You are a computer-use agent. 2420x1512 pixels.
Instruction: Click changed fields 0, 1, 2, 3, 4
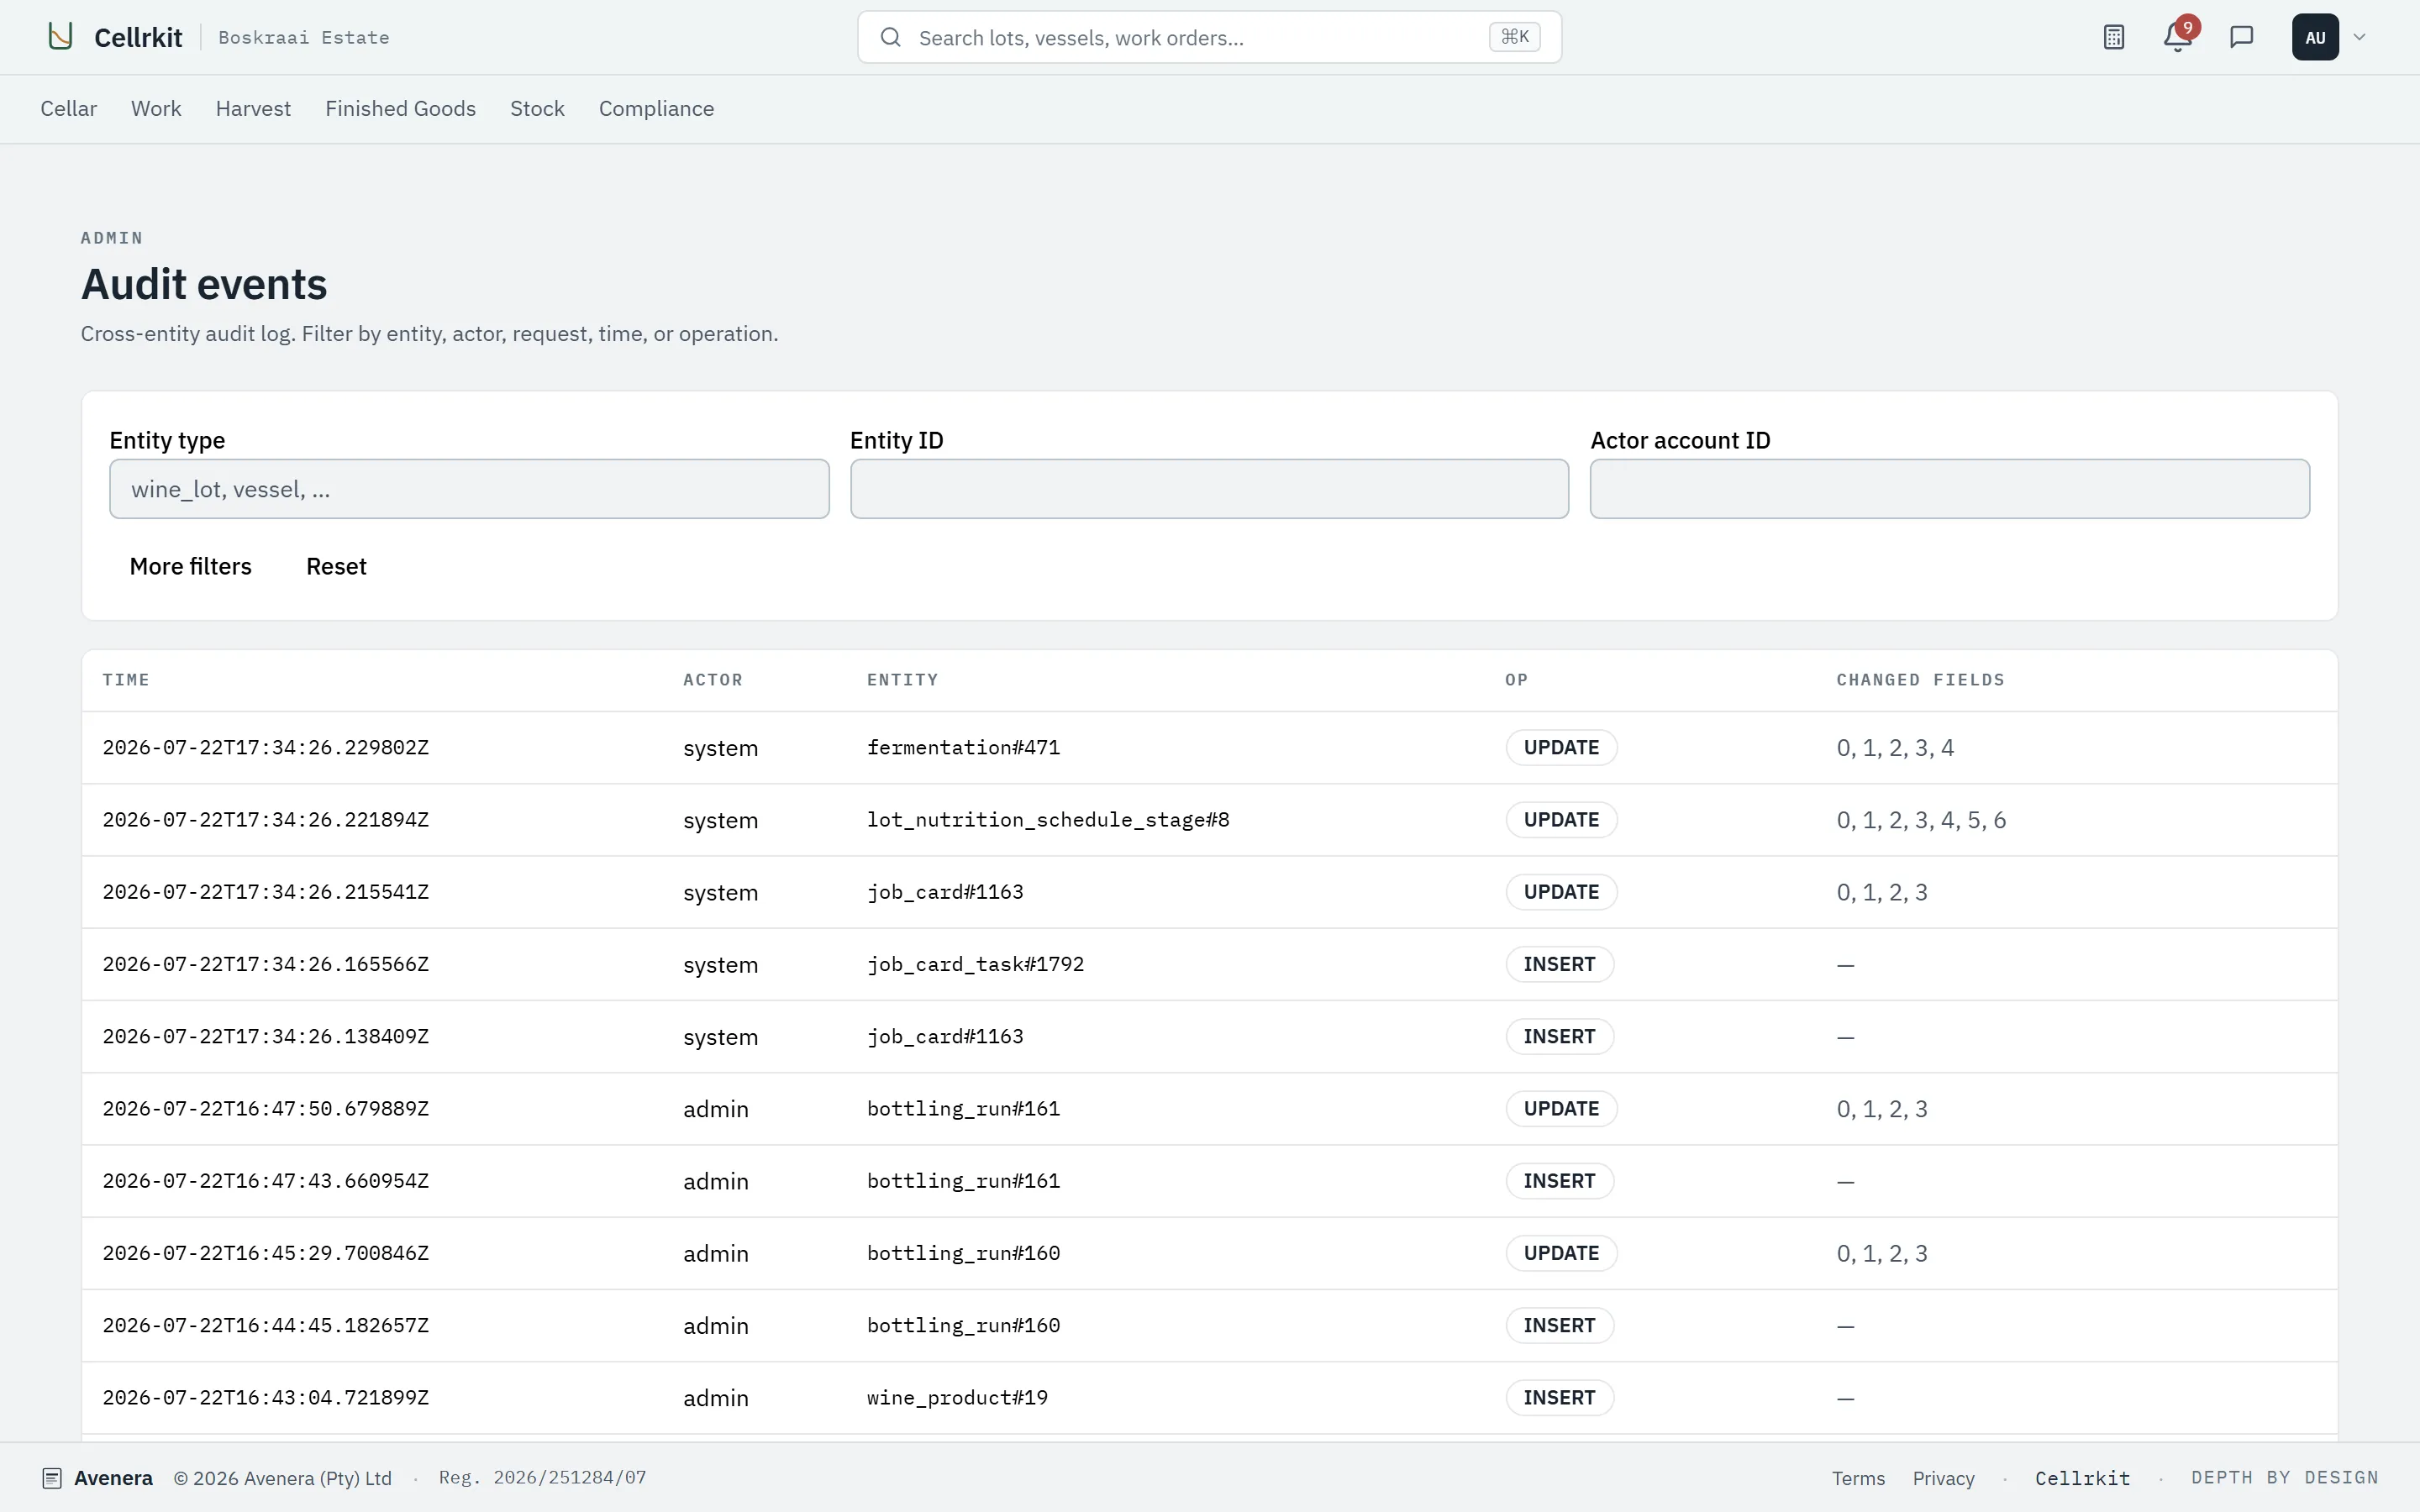pyautogui.click(x=1895, y=747)
